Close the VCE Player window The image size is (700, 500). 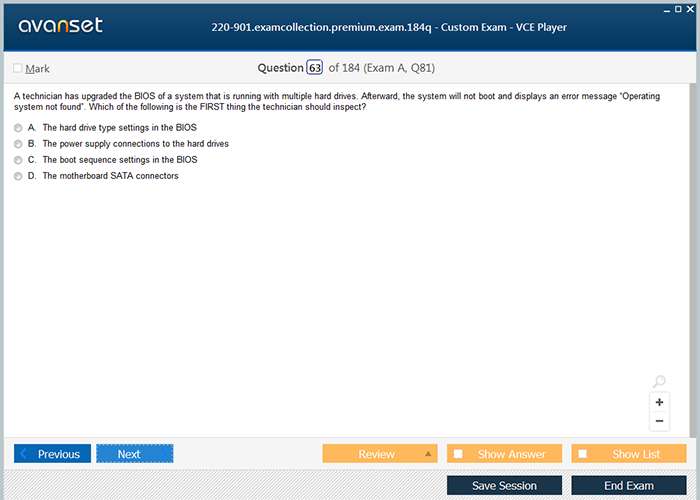pyautogui.click(x=691, y=7)
